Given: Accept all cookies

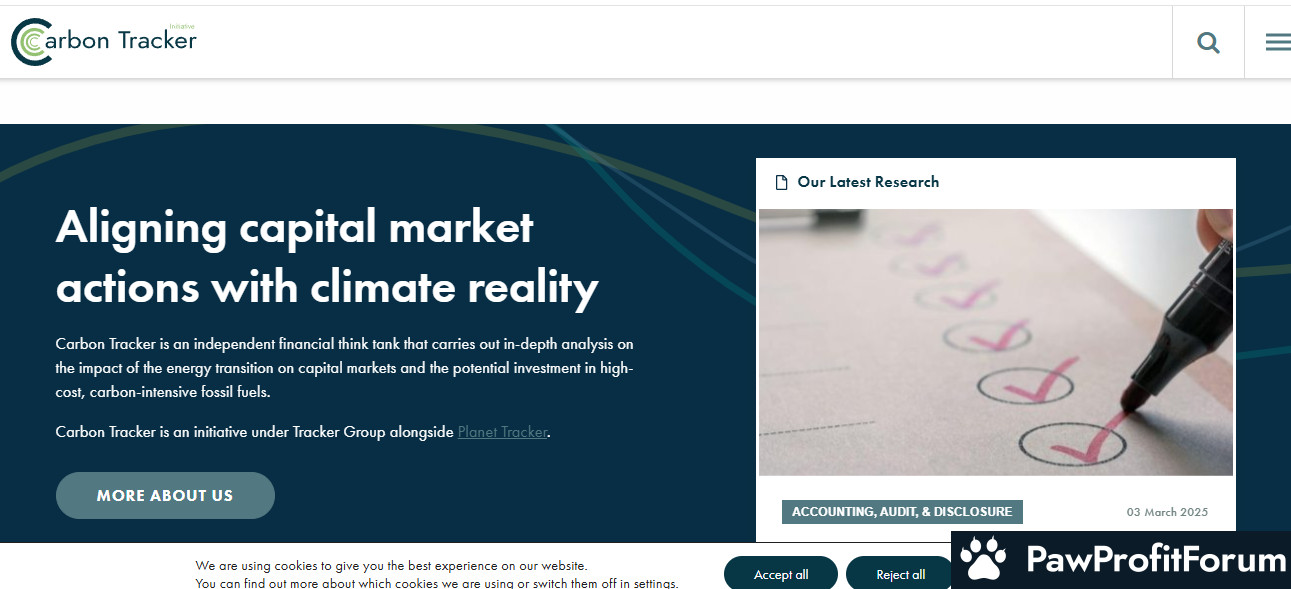Looking at the screenshot, I should click(781, 574).
